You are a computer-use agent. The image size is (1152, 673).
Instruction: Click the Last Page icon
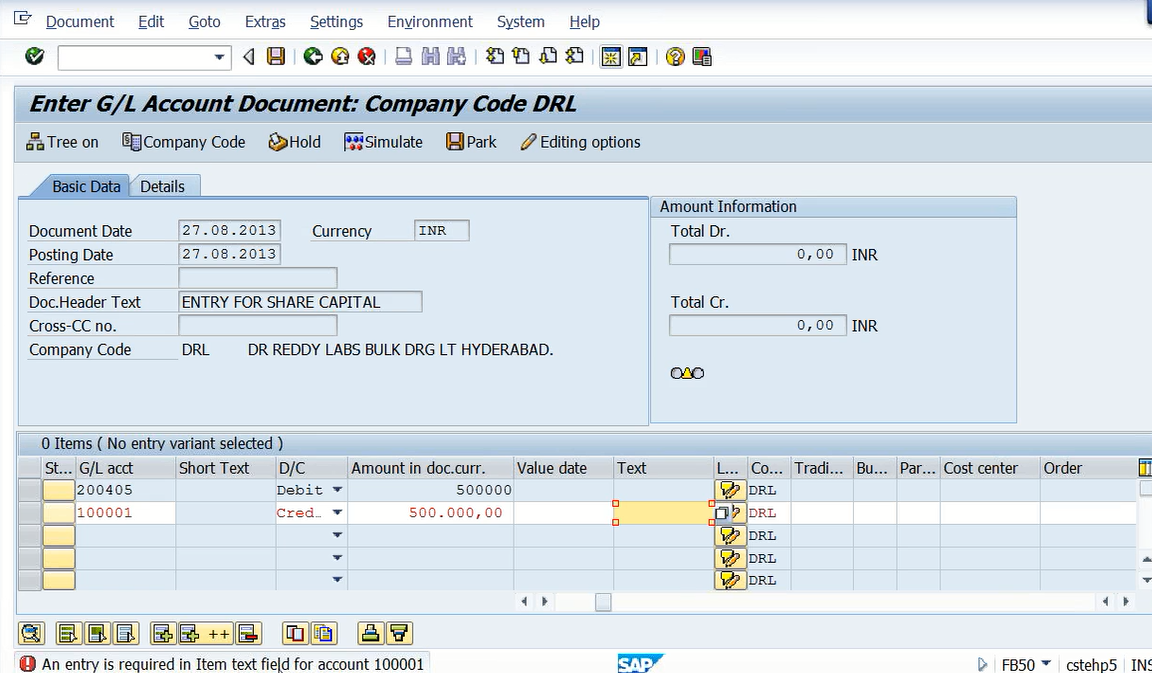point(574,57)
